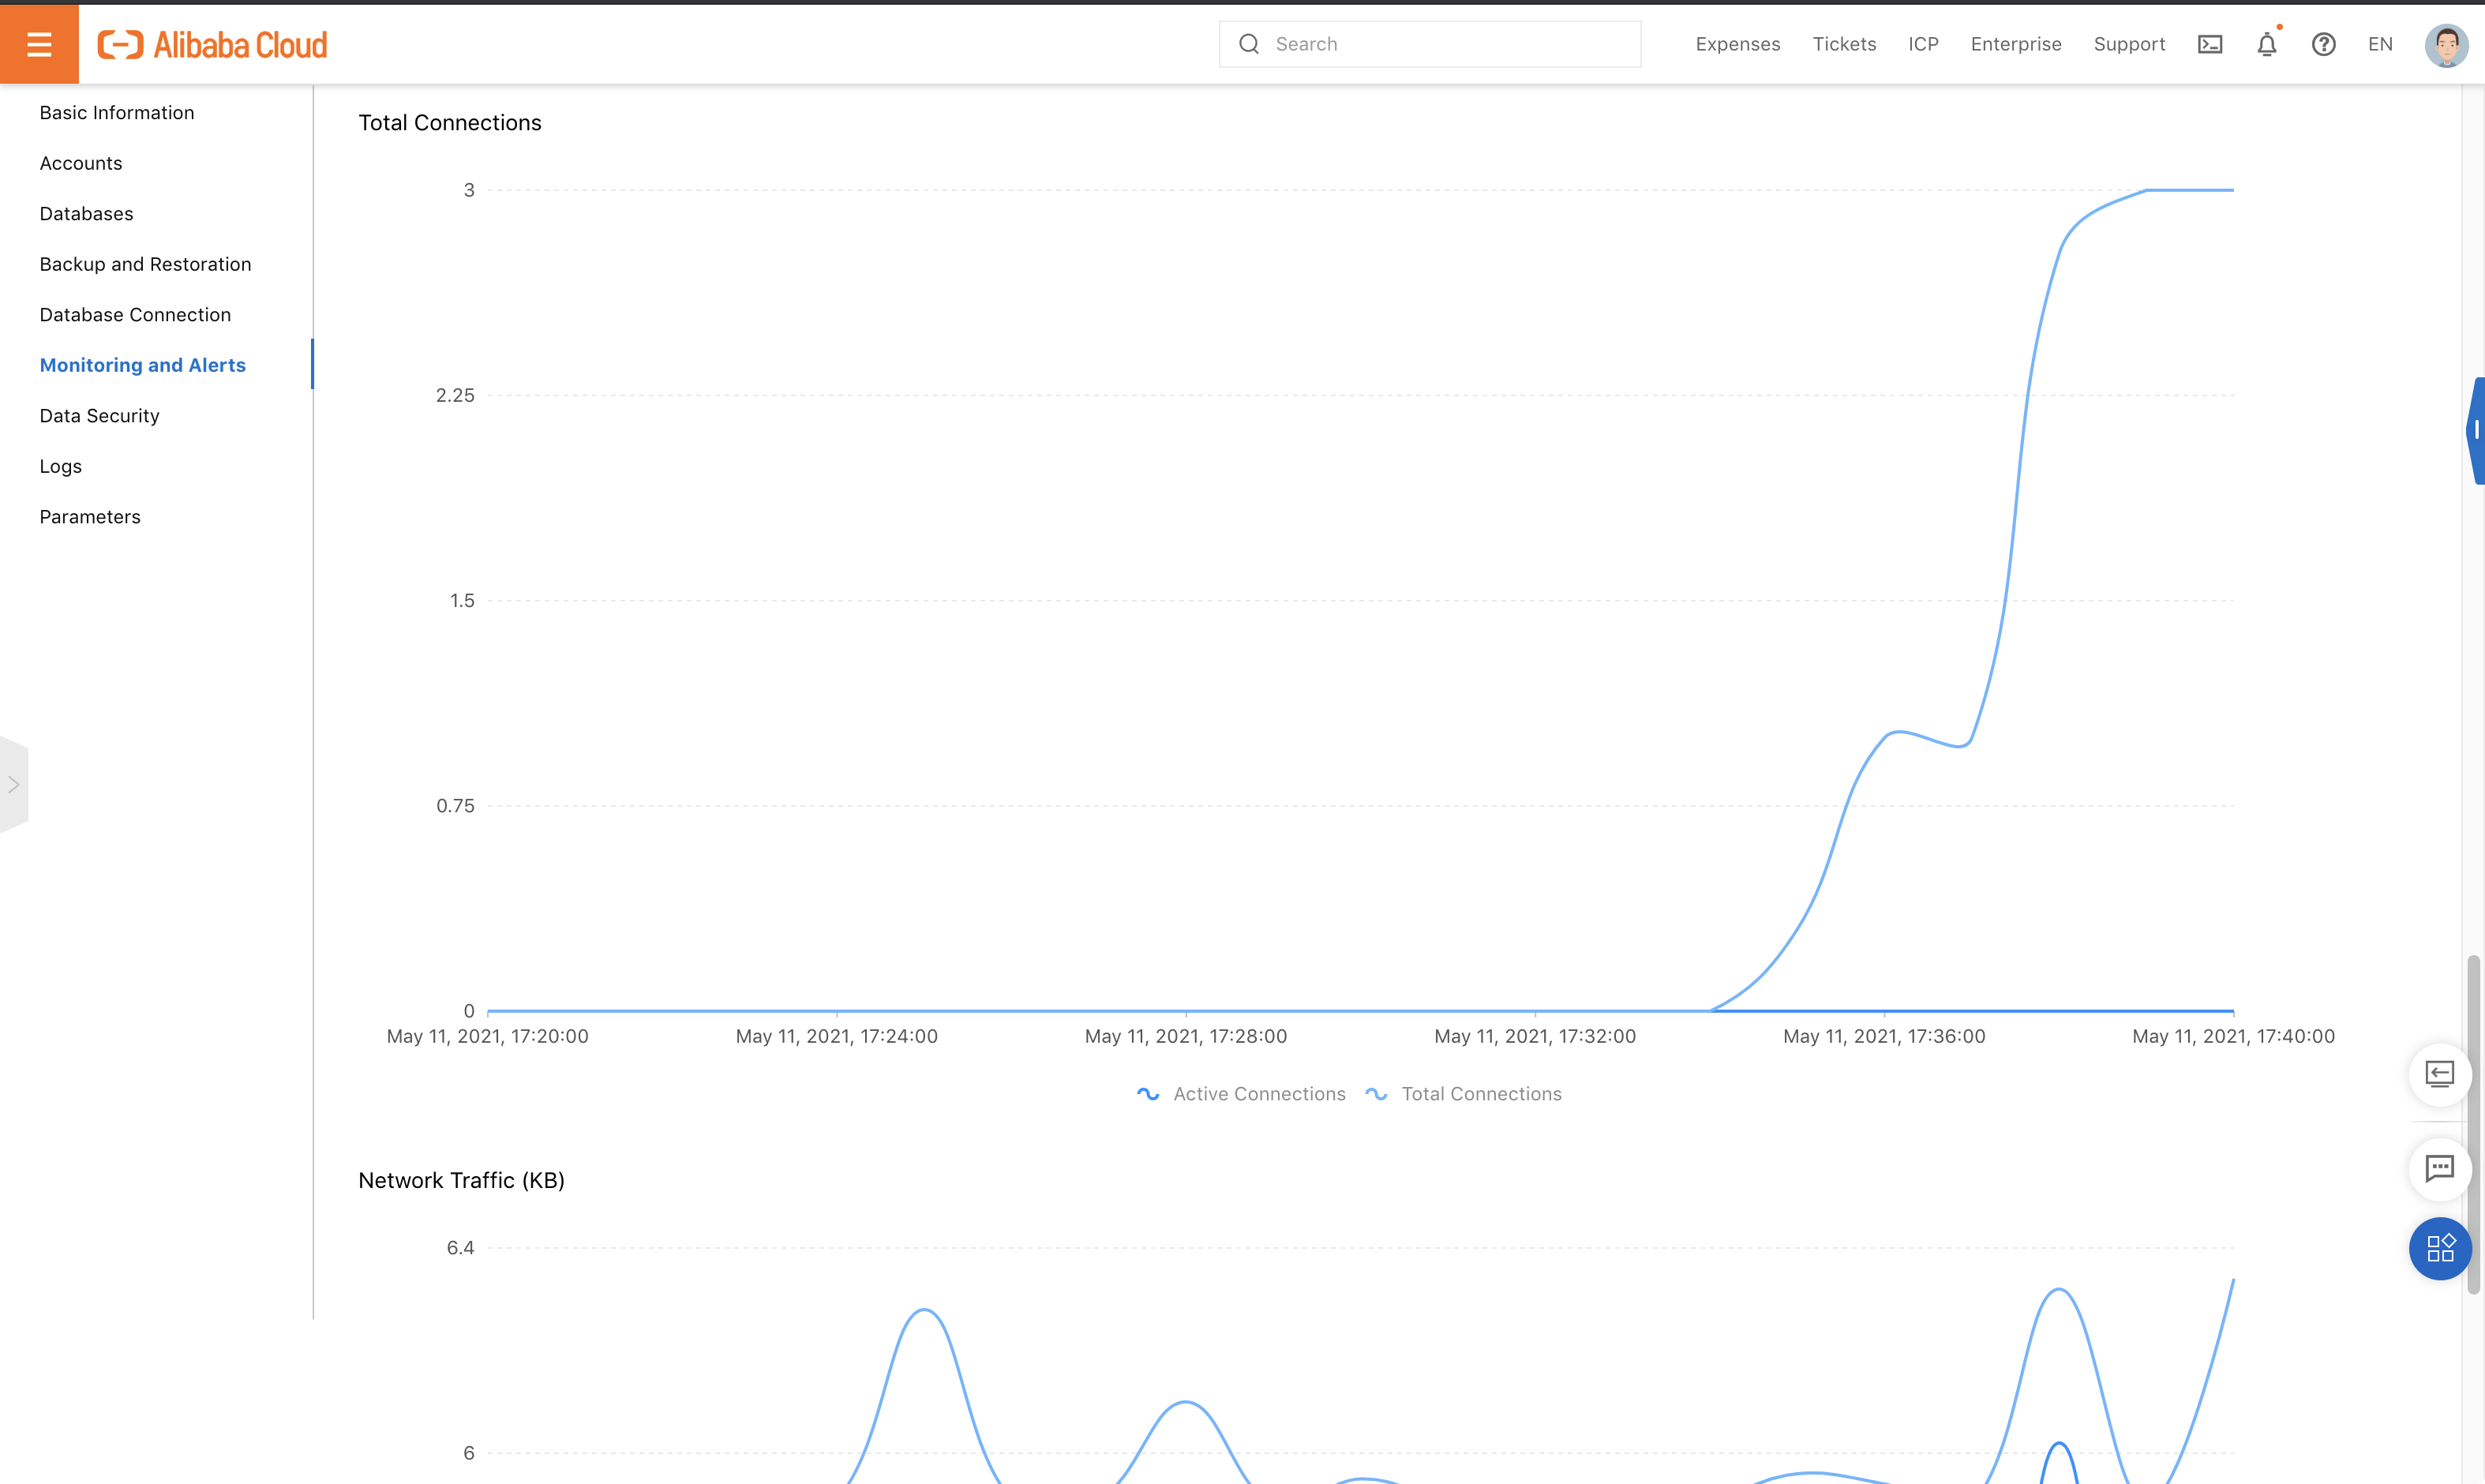The image size is (2485, 1484).
Task: Click the 17:36:00 time axis label
Action: tap(1884, 1037)
